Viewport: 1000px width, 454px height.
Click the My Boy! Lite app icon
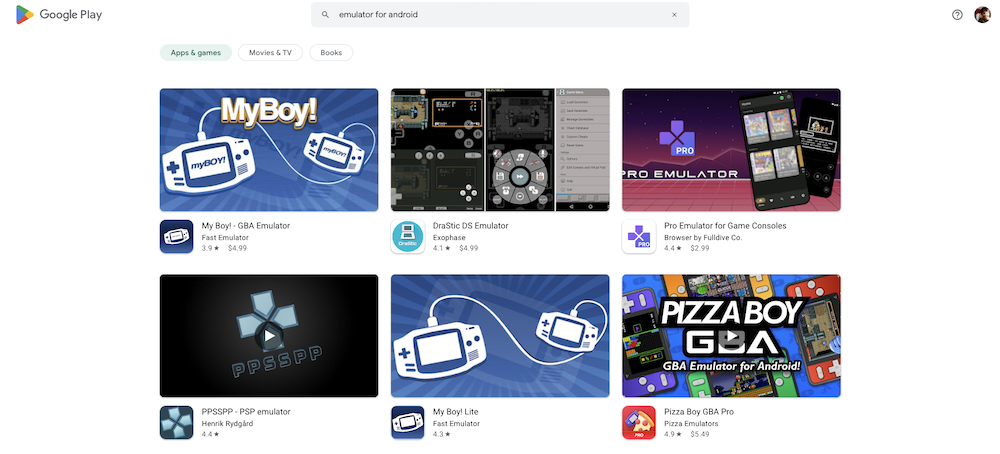tap(408, 423)
